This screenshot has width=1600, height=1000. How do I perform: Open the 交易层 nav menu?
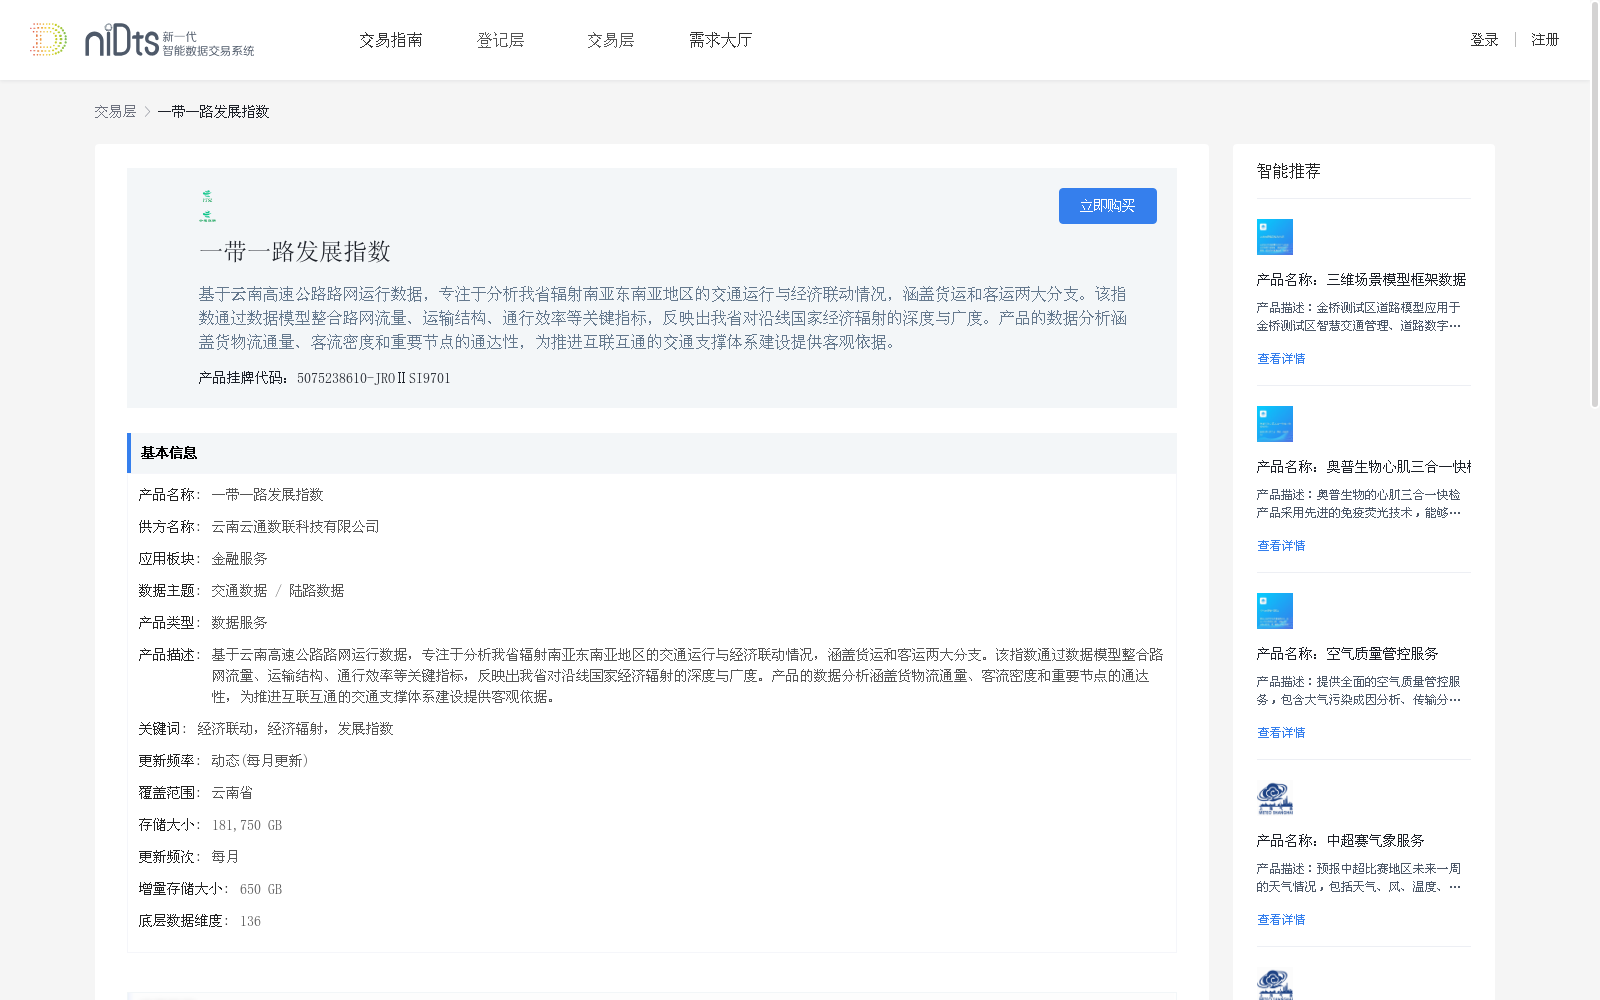611,40
